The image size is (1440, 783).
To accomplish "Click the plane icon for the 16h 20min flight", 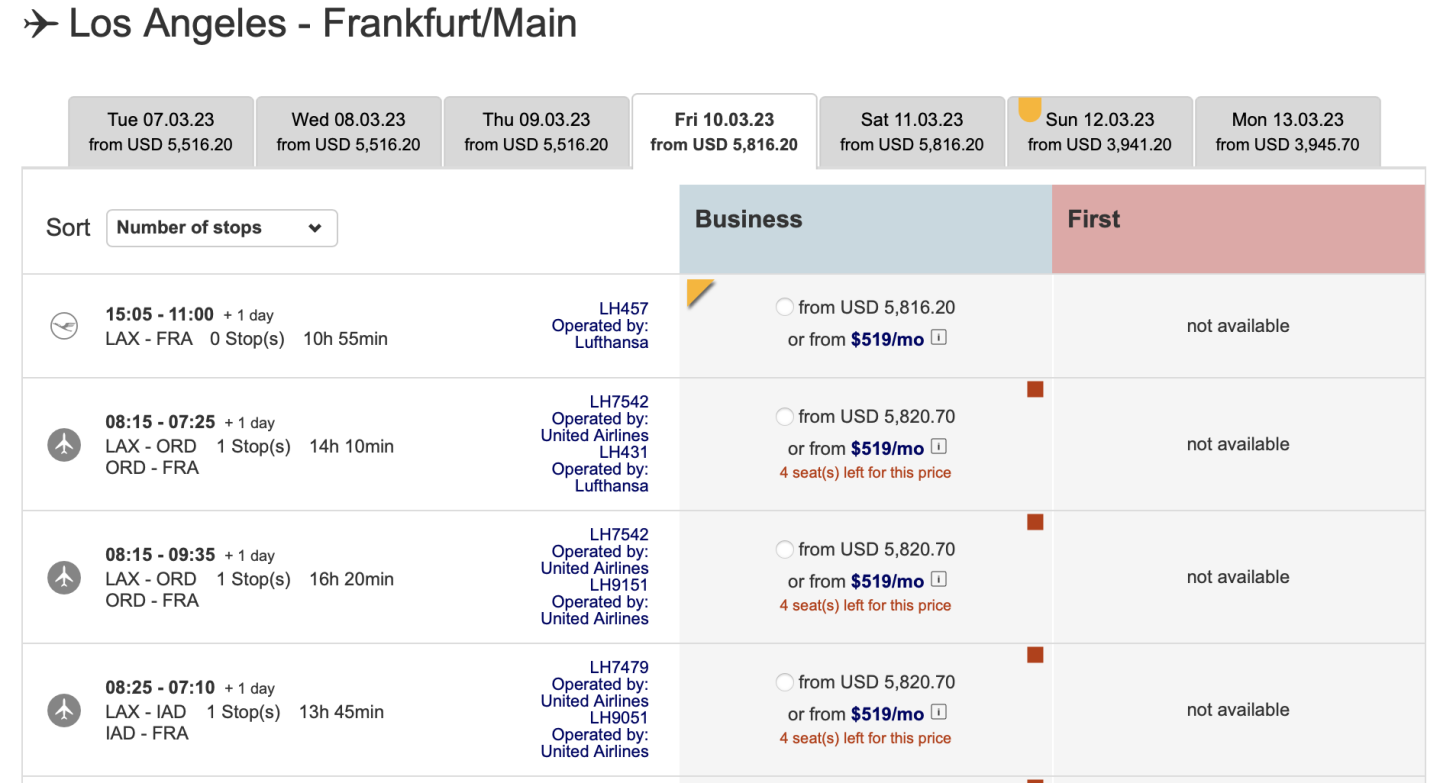I will pyautogui.click(x=64, y=577).
